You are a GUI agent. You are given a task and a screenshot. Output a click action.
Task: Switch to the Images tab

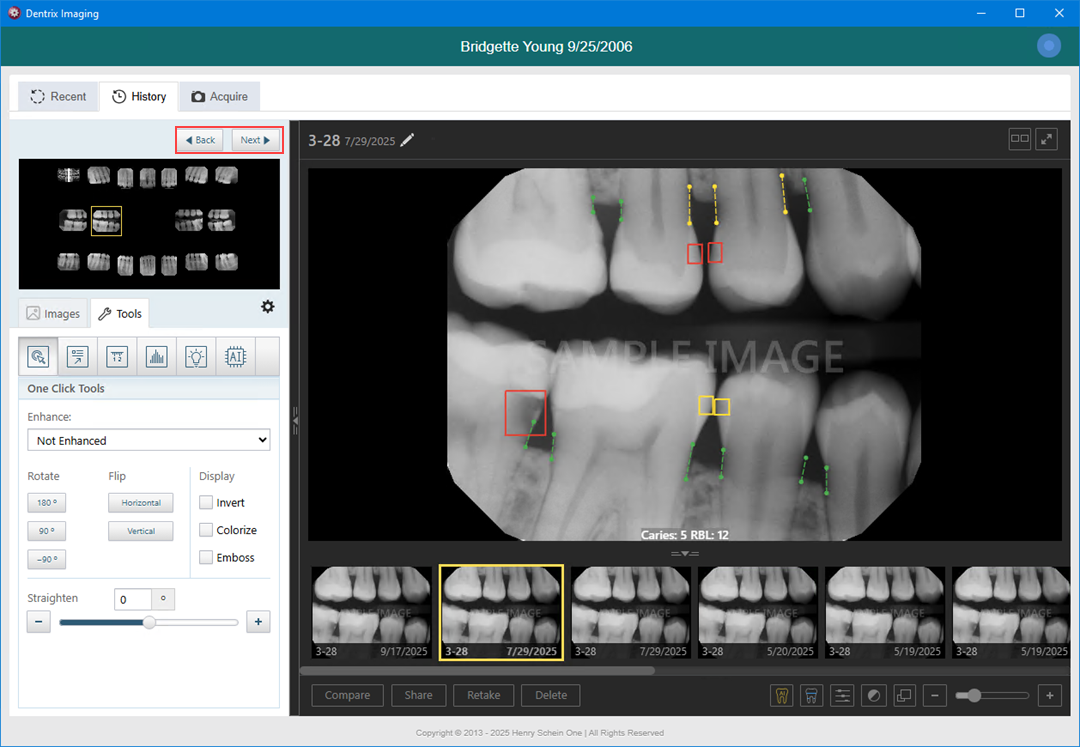[x=53, y=314]
